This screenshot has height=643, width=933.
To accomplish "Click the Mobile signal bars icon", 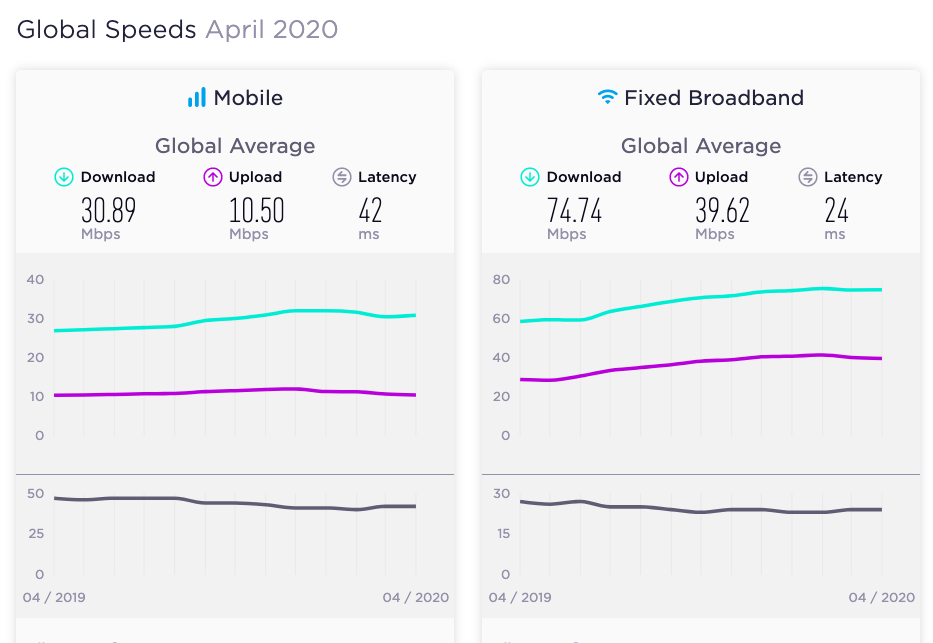I will coord(197,98).
